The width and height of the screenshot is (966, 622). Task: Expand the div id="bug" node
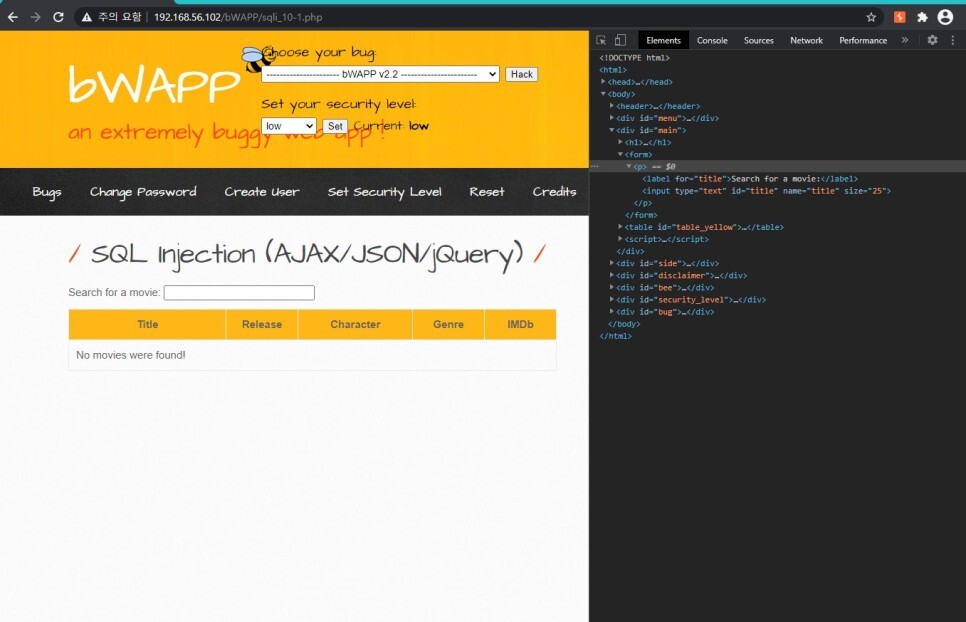point(612,312)
